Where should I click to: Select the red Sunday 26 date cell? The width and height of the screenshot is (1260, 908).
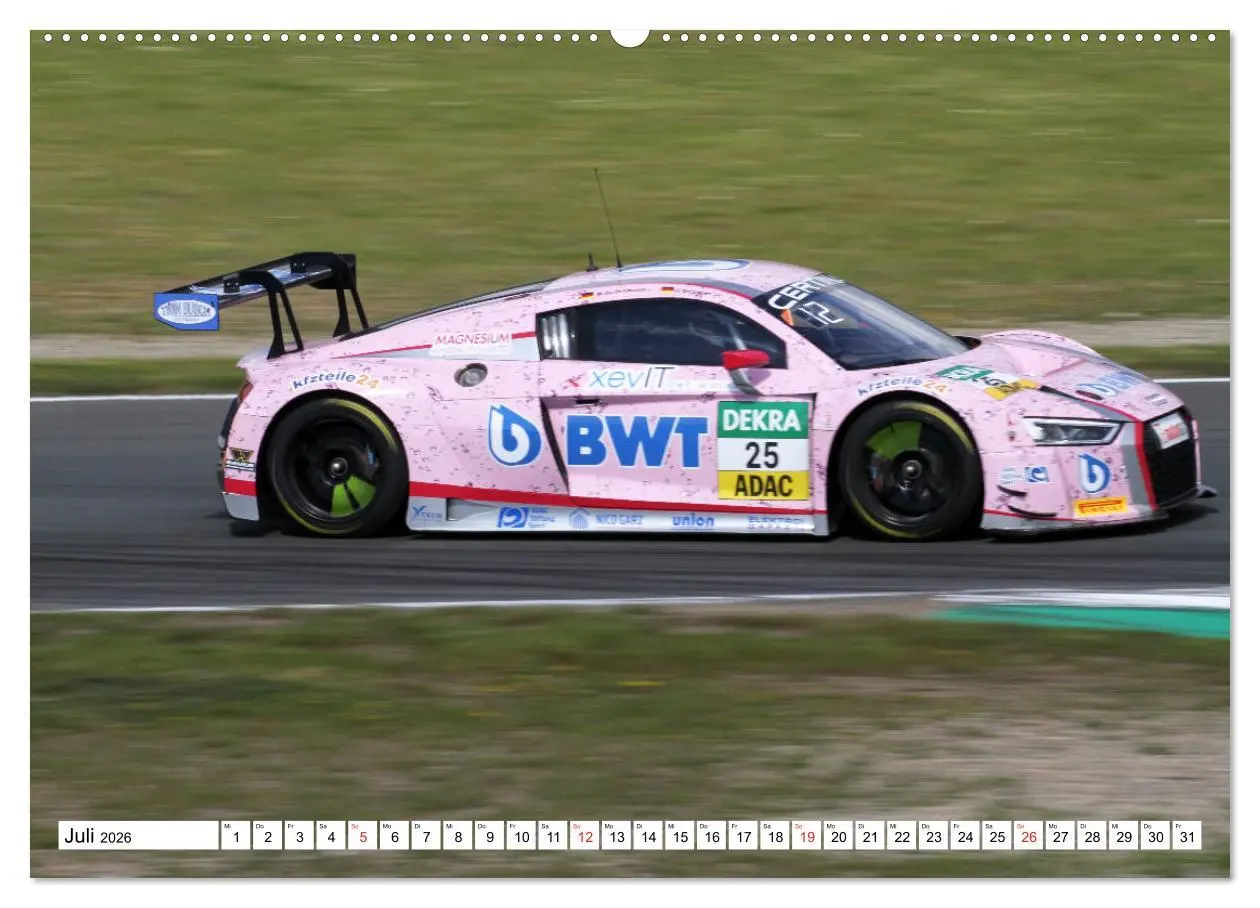(1029, 836)
